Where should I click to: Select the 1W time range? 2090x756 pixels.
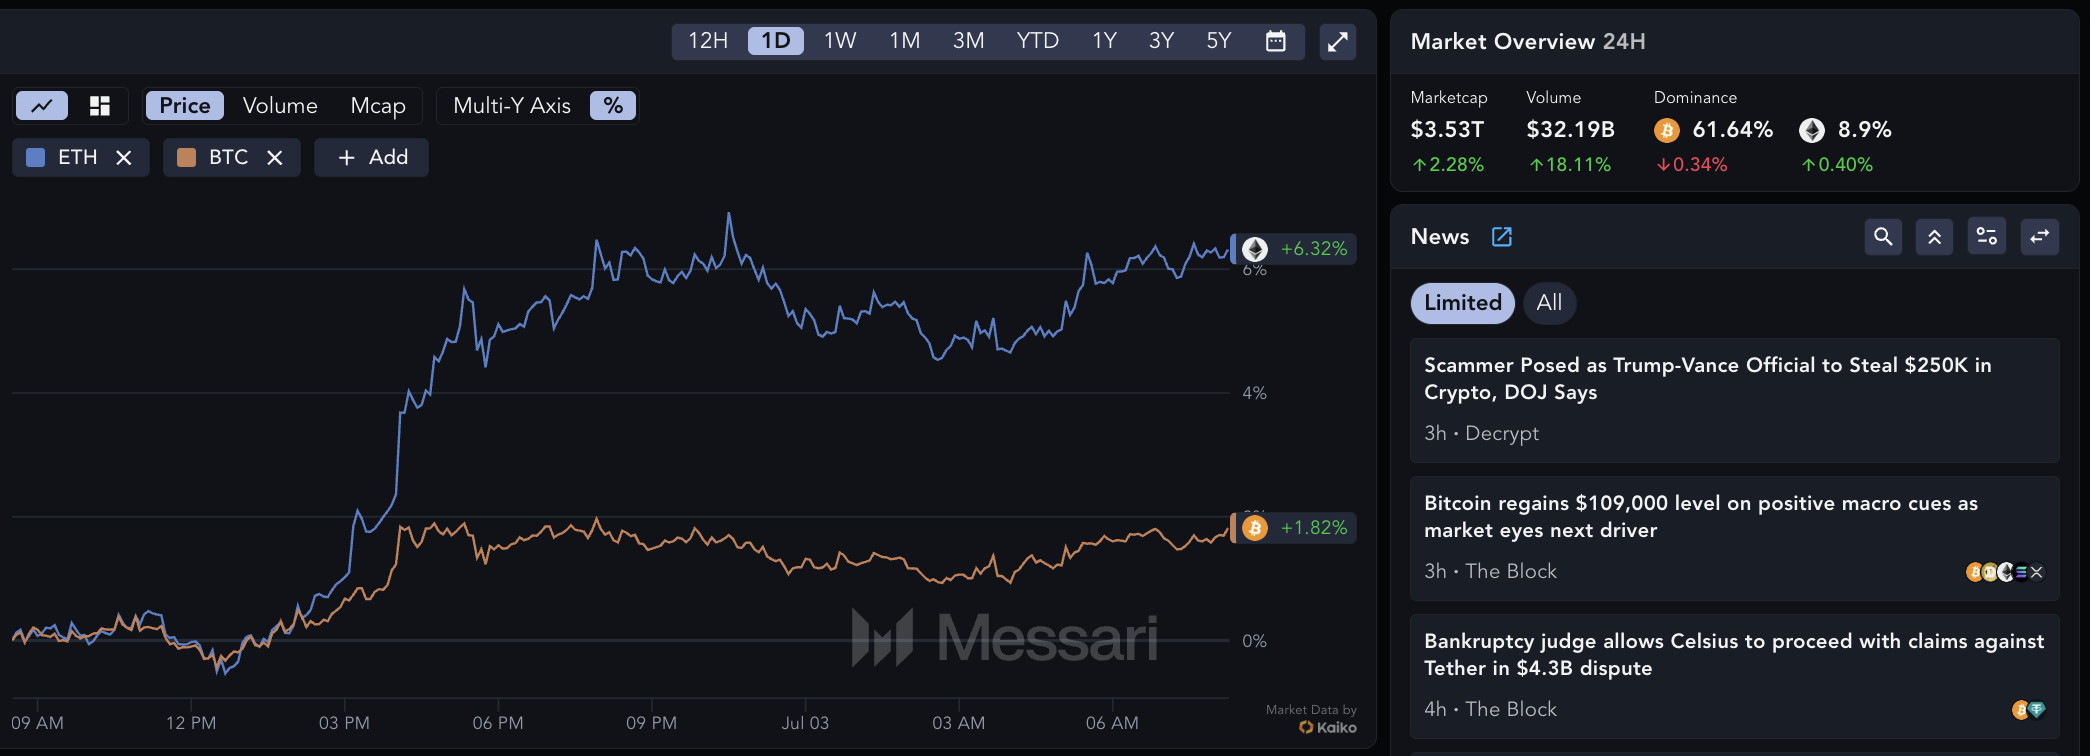pos(840,41)
